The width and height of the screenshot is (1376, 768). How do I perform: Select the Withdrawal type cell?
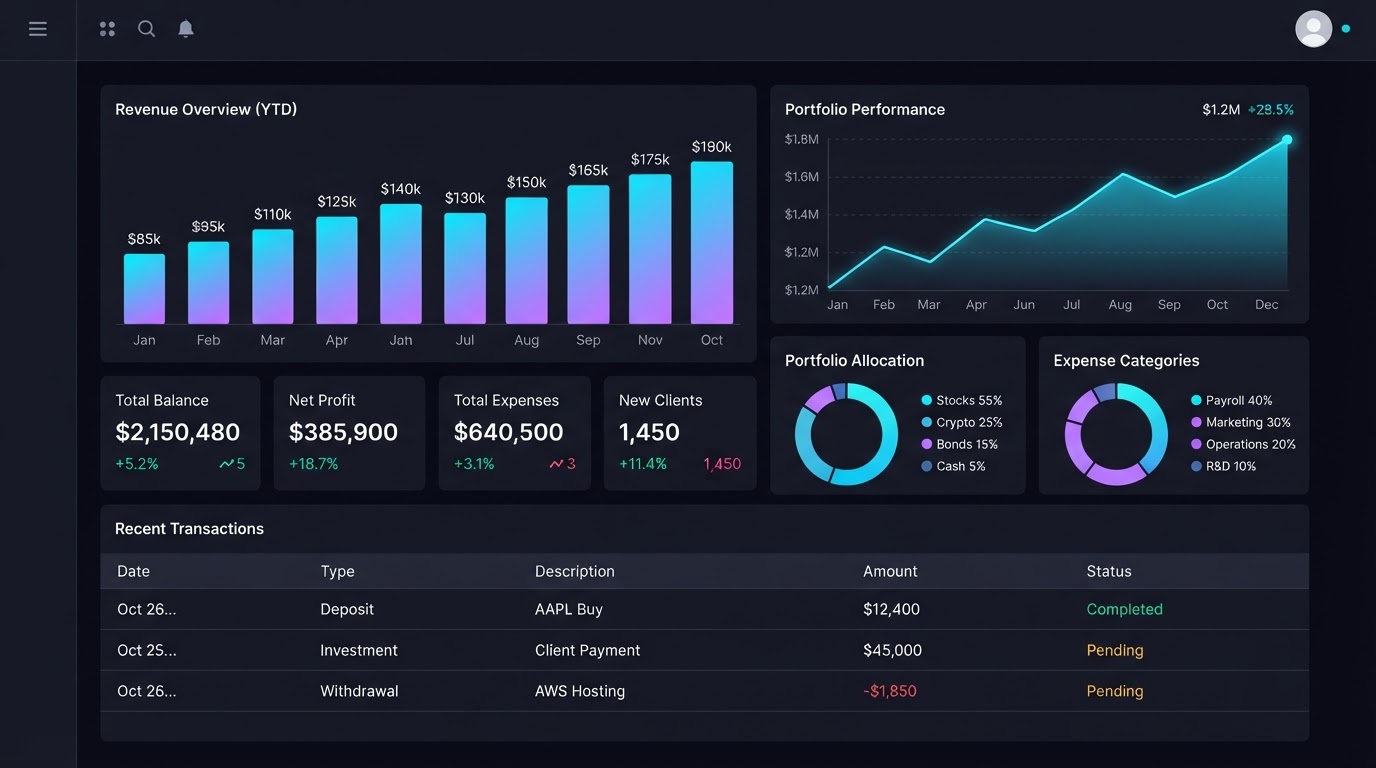coord(359,691)
